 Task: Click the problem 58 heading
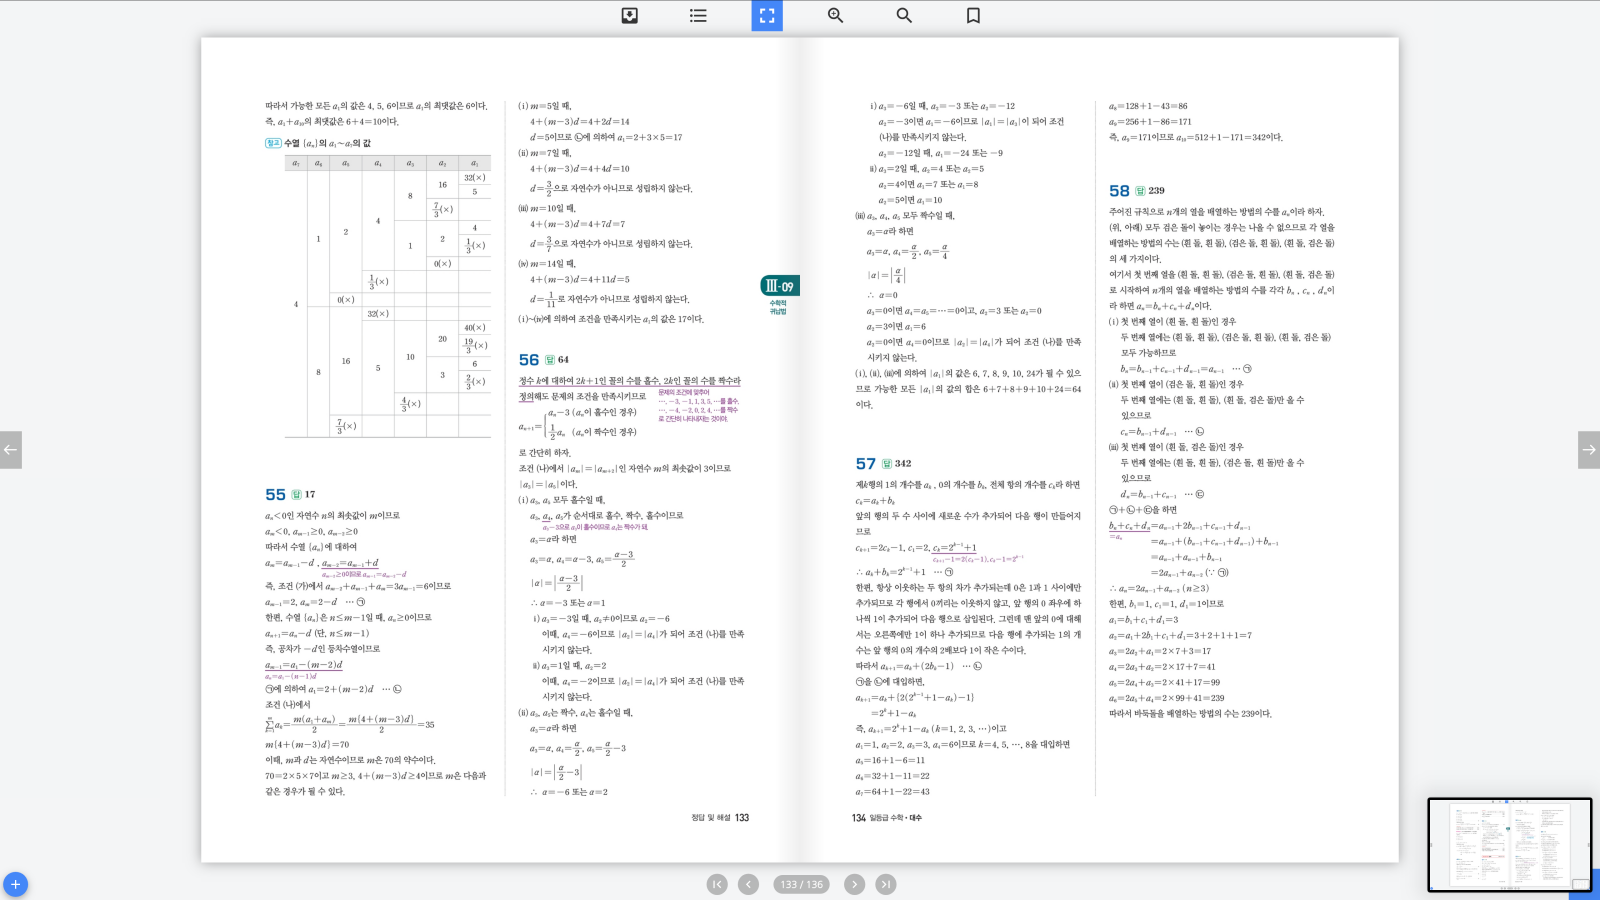click(1119, 191)
